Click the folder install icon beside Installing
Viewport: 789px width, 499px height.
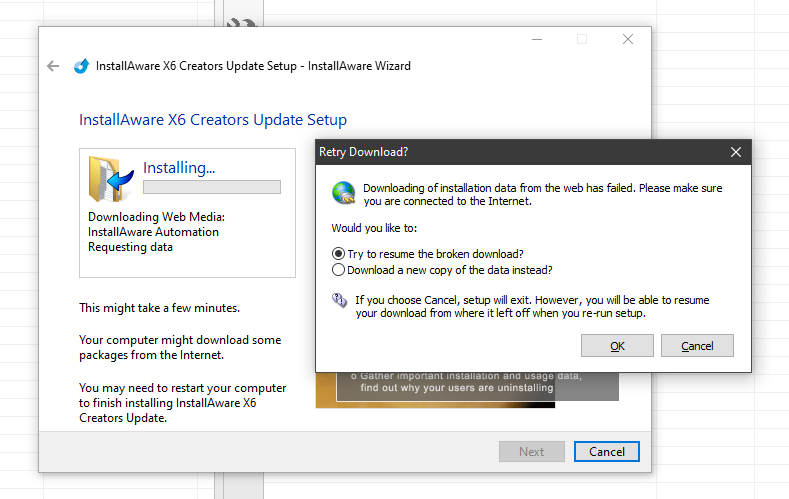(111, 179)
